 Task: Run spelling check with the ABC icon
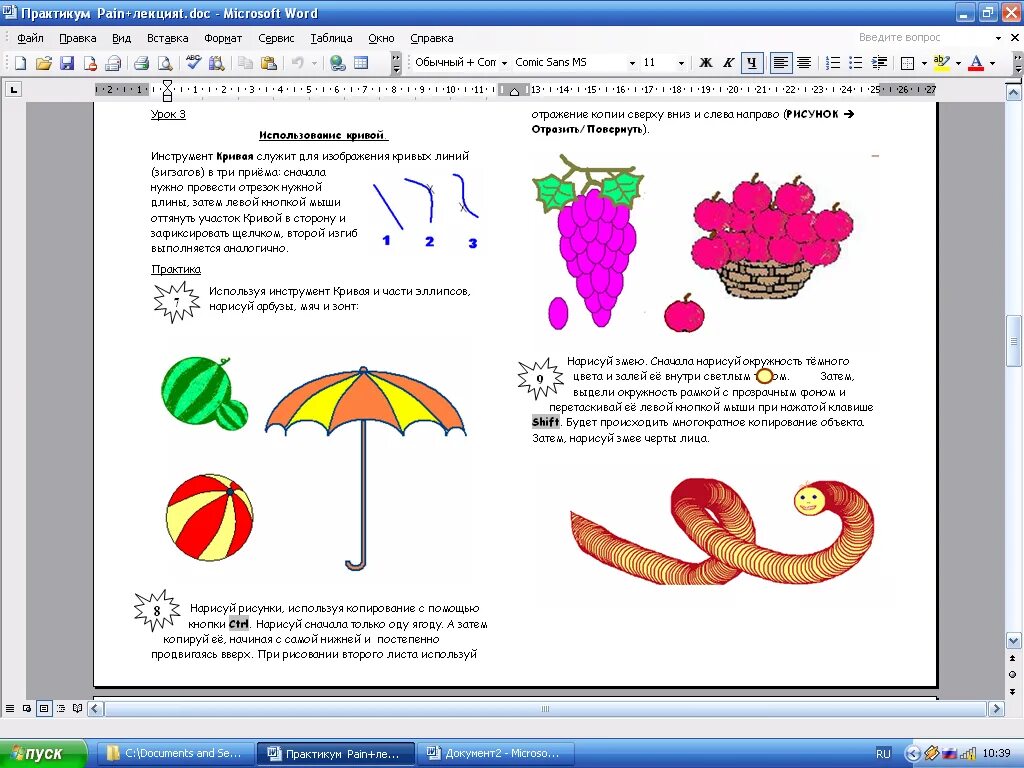(x=193, y=63)
